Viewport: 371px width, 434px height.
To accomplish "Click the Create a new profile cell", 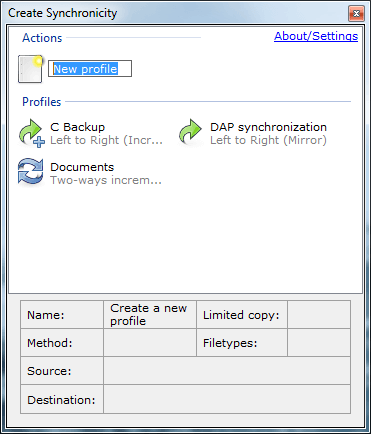I will point(150,314).
